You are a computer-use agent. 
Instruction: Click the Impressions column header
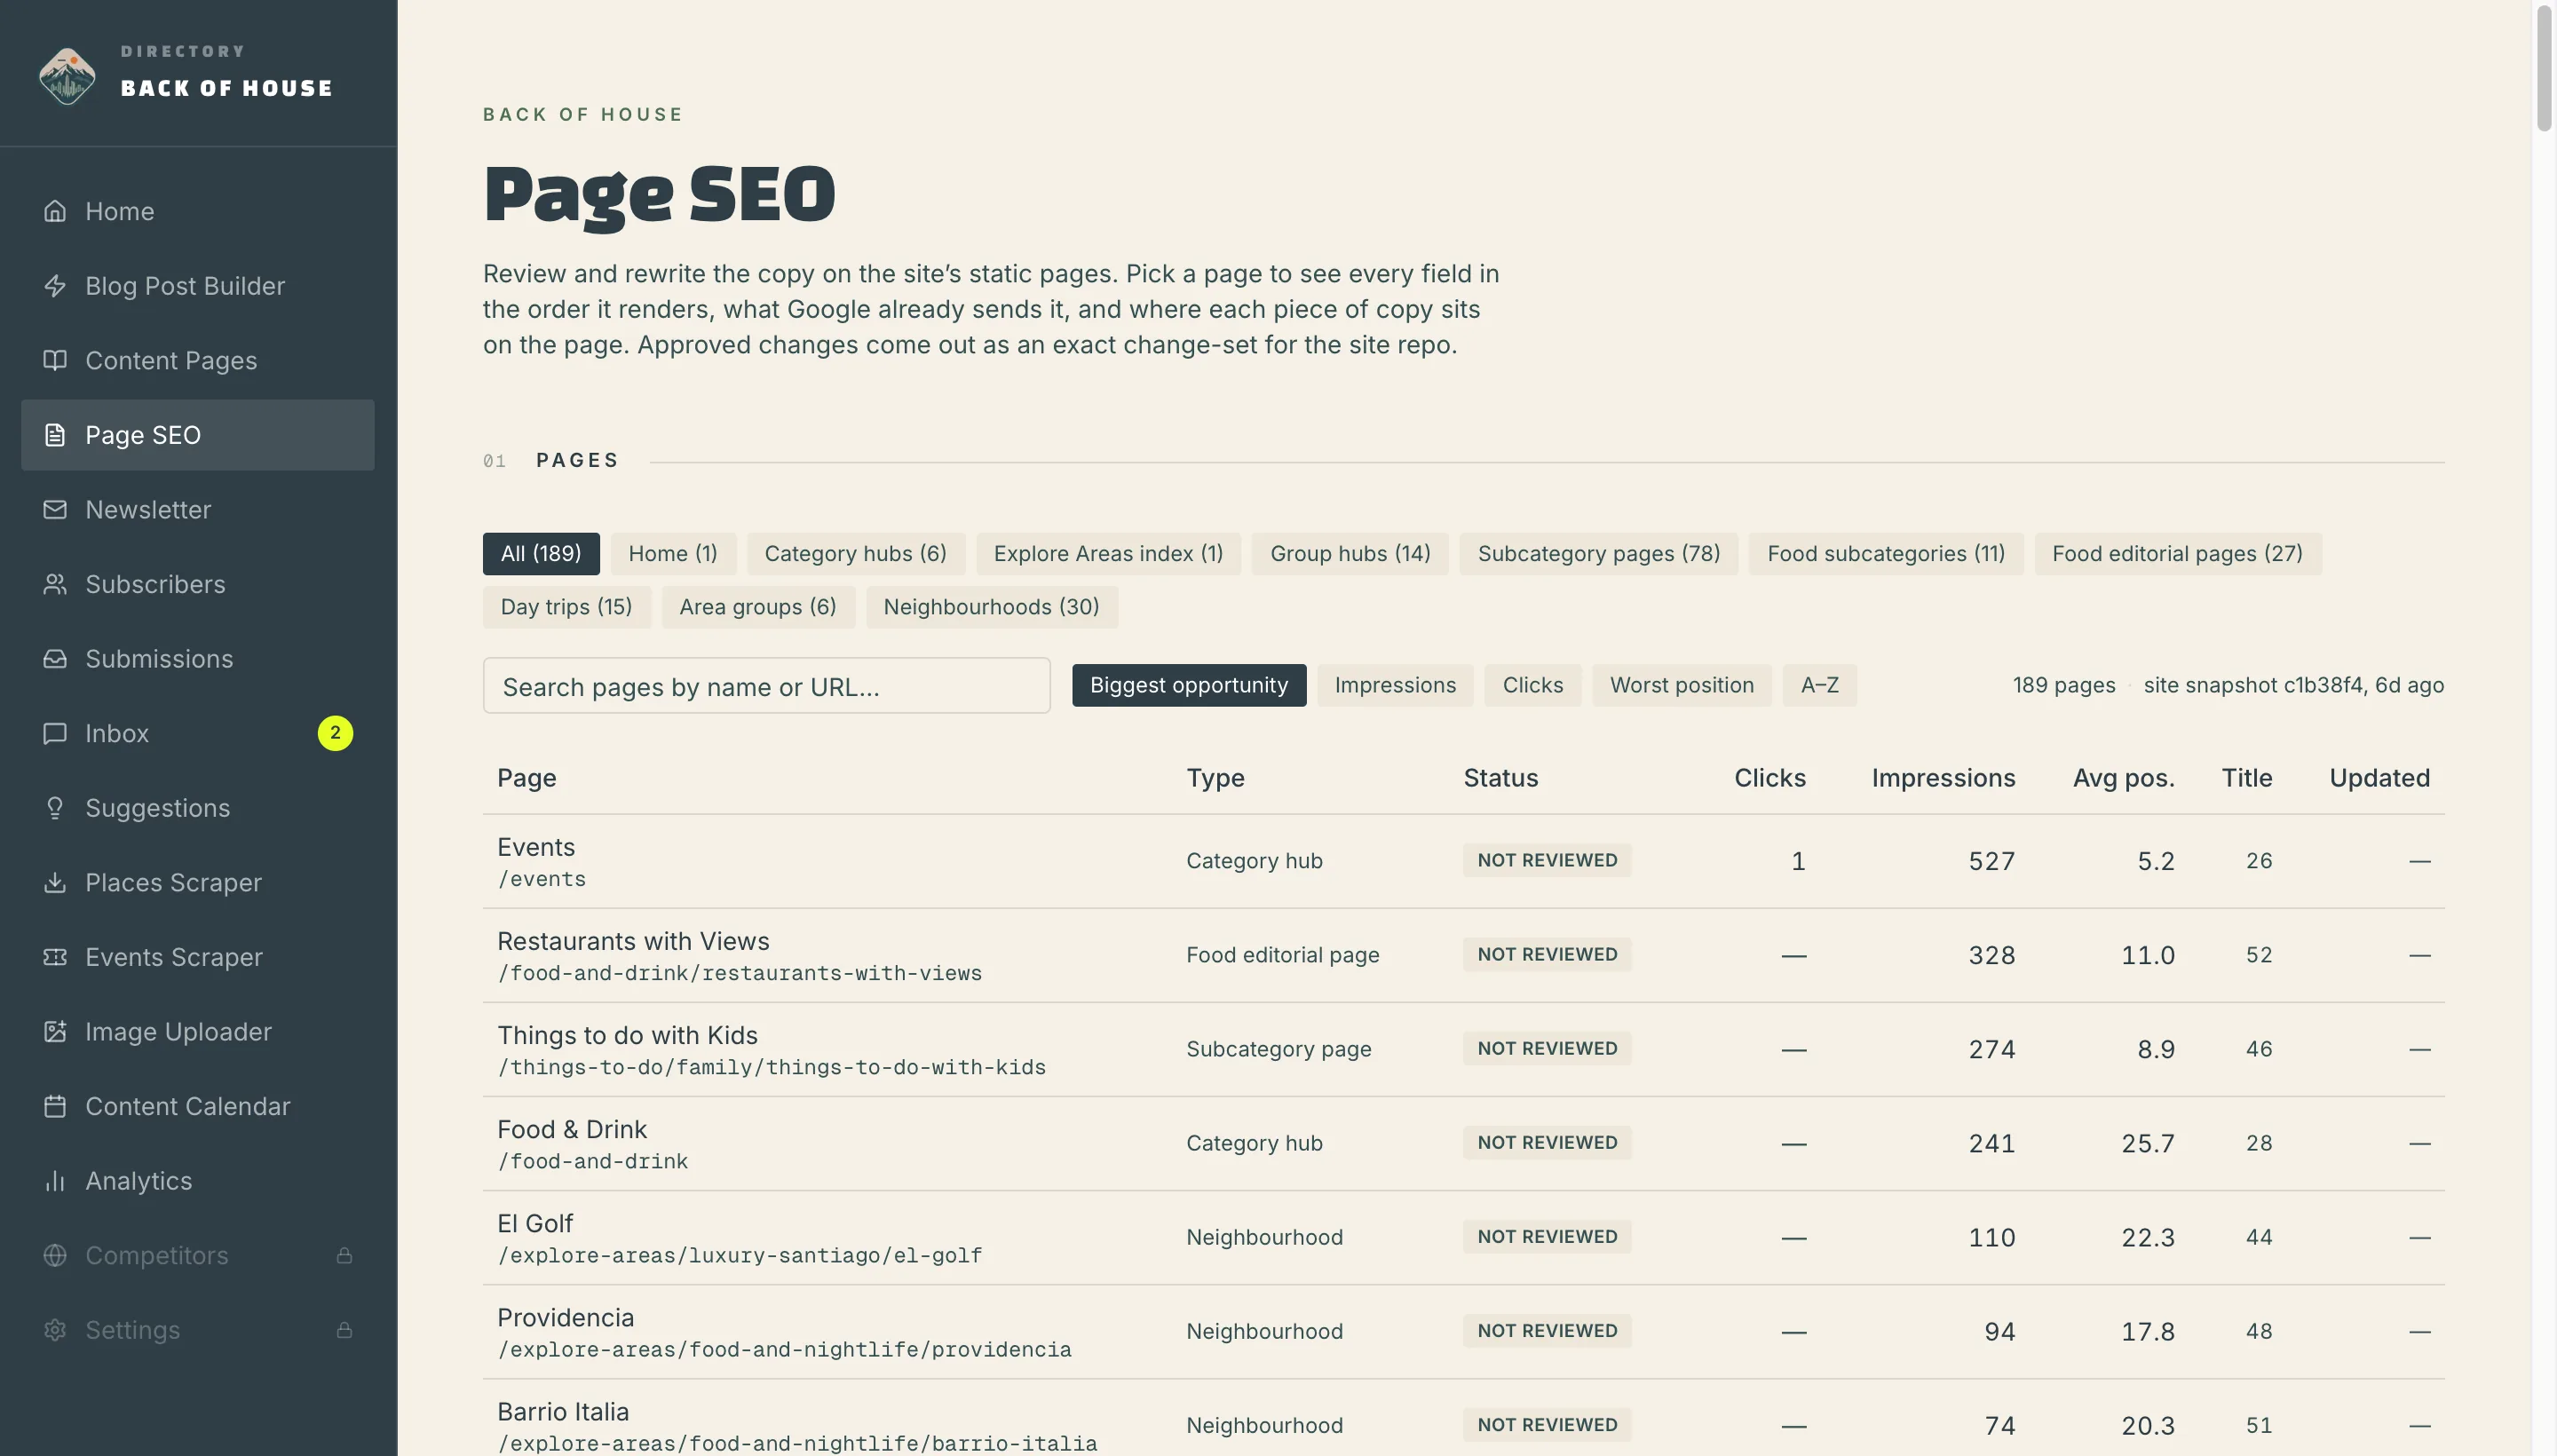(x=1943, y=778)
